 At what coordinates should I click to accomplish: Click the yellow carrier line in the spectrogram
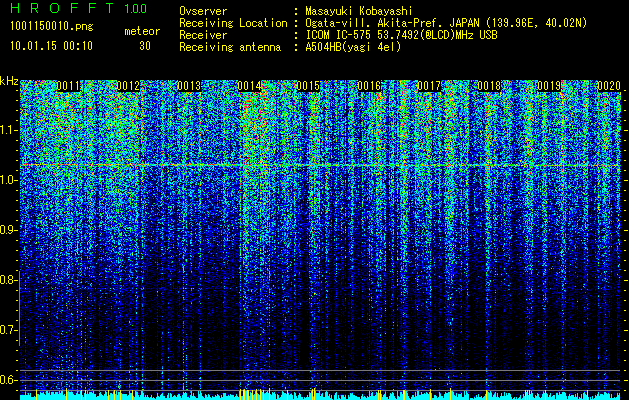[x=321, y=165]
